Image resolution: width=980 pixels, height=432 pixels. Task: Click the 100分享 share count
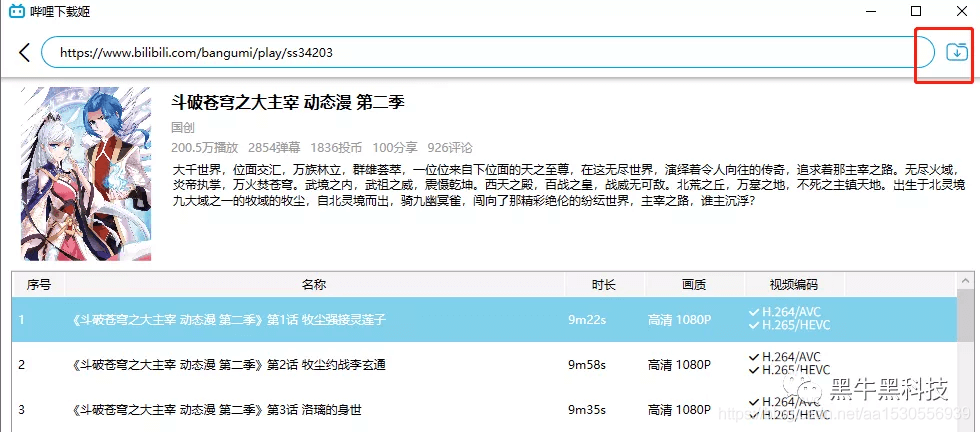tap(395, 148)
